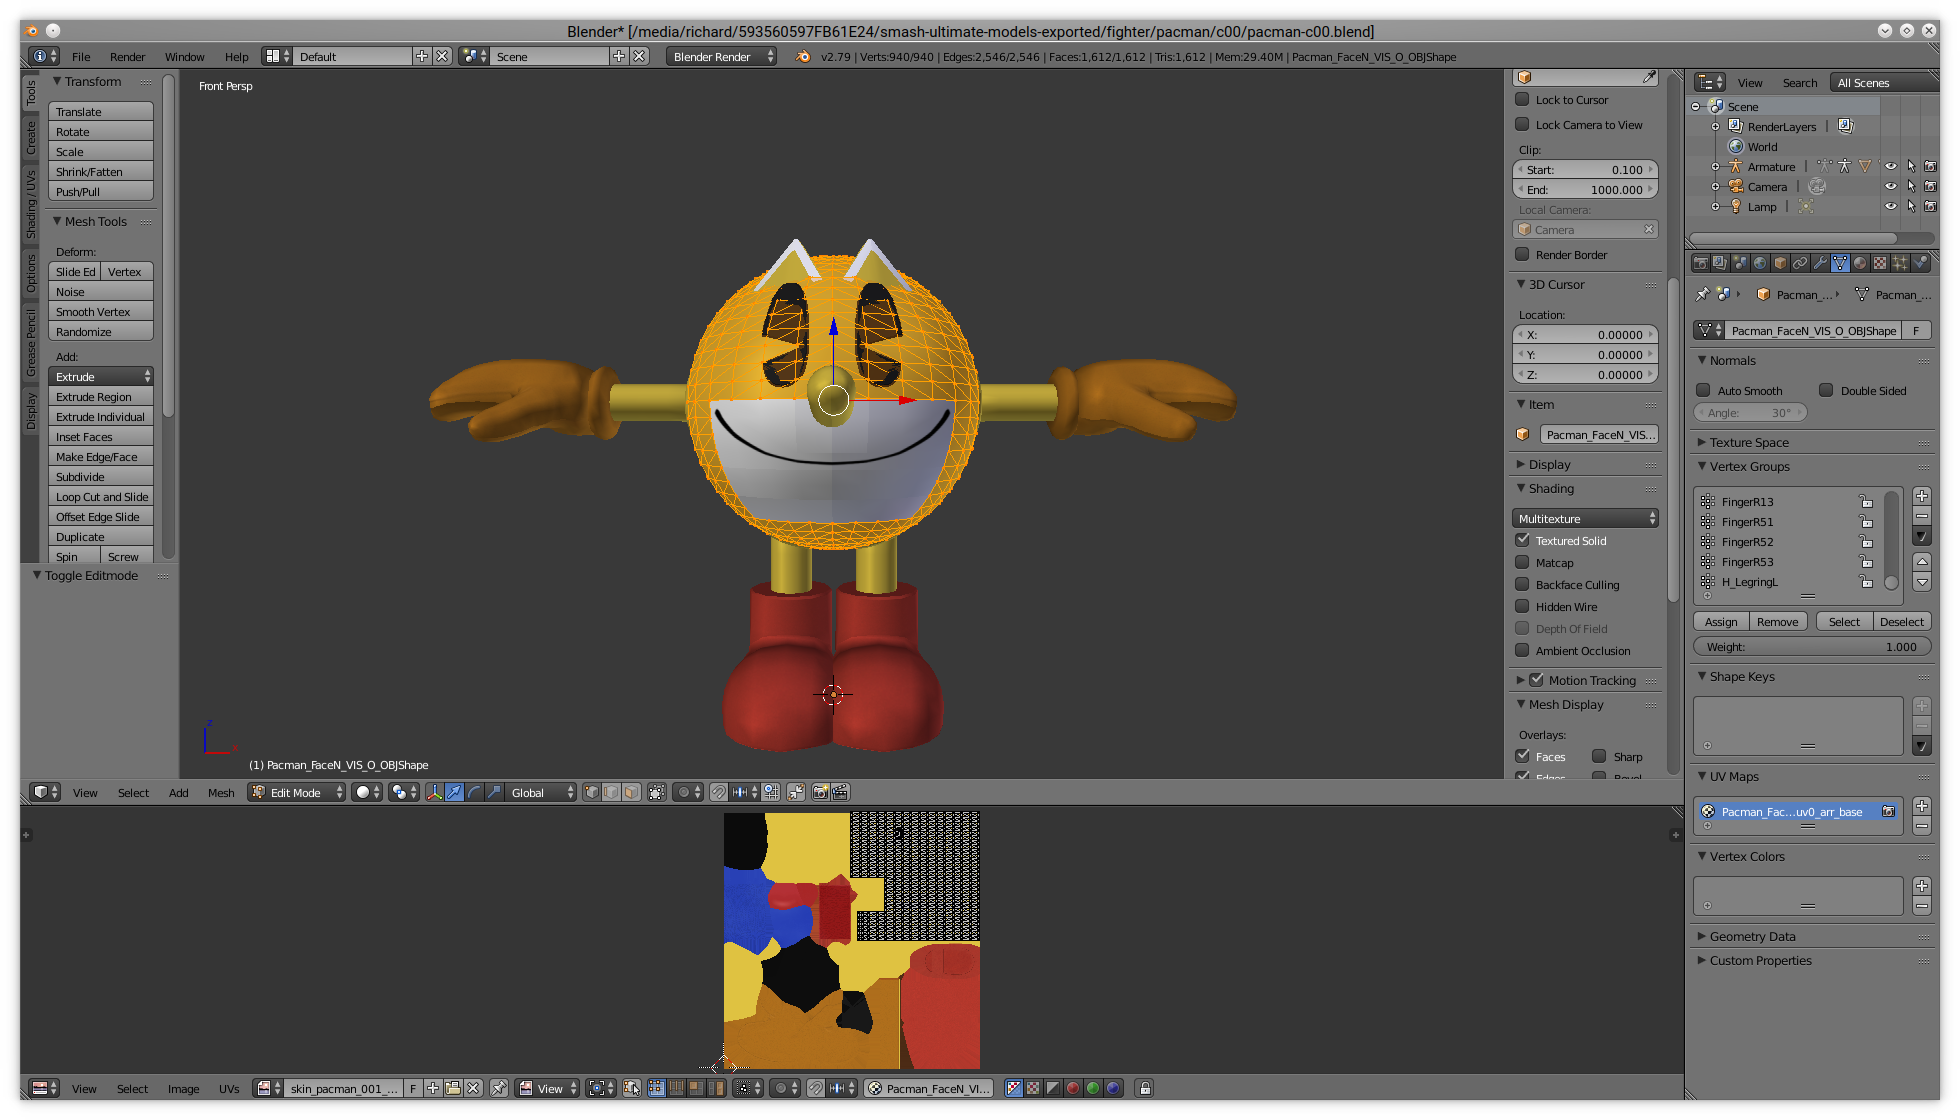Toggle snap magnet in 3D viewport header
Viewport: 1960px width, 1120px height.
coord(719,792)
